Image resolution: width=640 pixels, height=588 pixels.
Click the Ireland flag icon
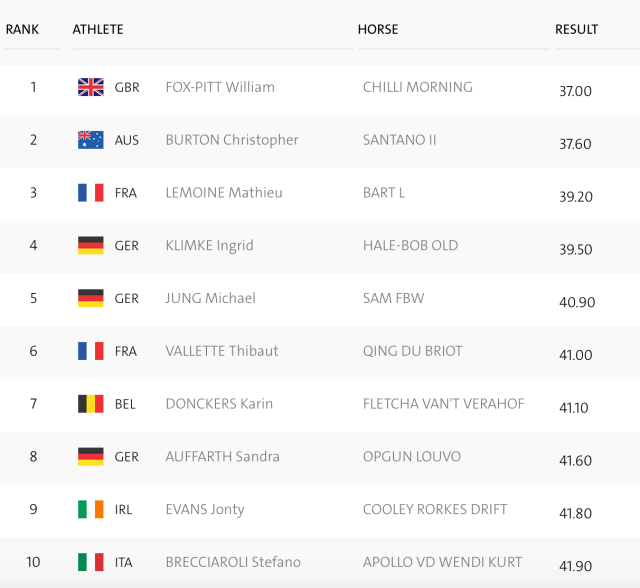(x=91, y=509)
